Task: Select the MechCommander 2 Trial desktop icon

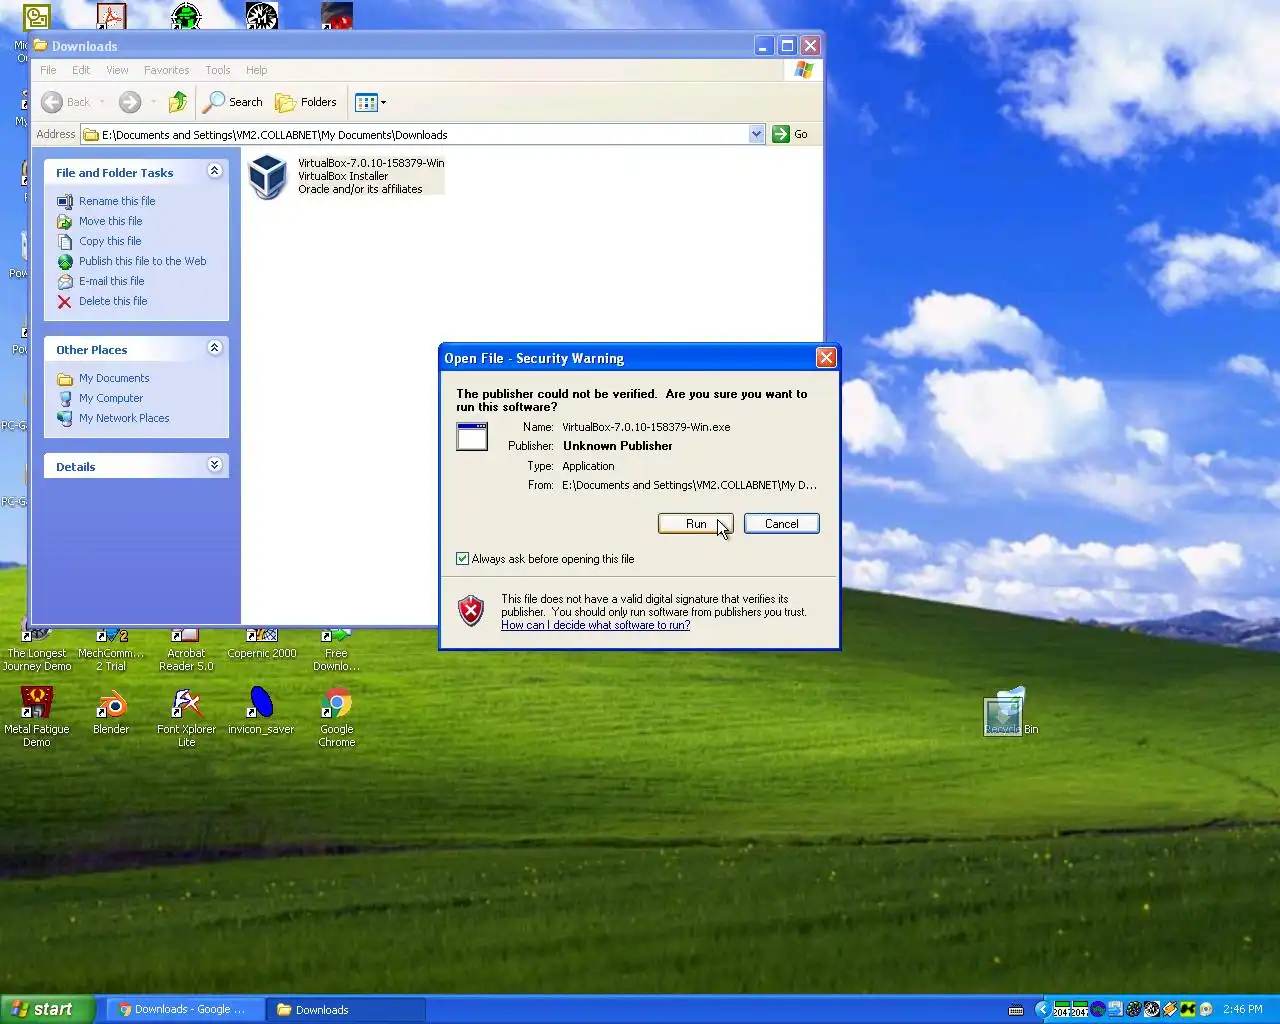Action: point(111,650)
